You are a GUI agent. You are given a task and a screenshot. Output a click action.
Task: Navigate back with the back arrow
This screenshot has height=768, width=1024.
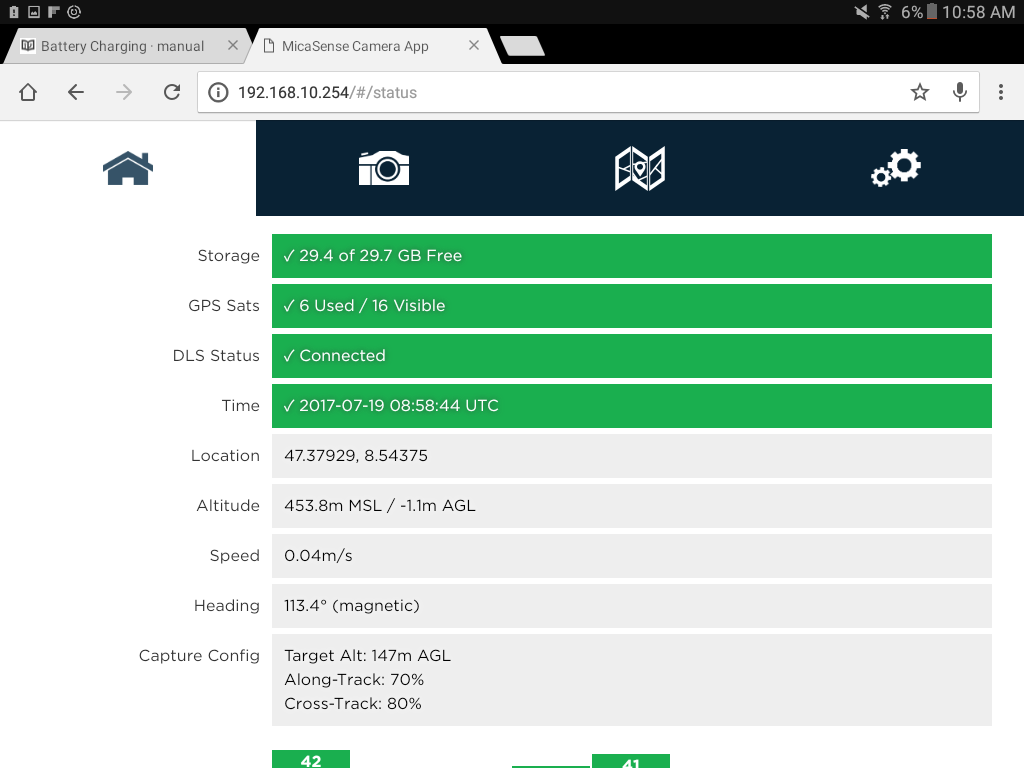75,91
